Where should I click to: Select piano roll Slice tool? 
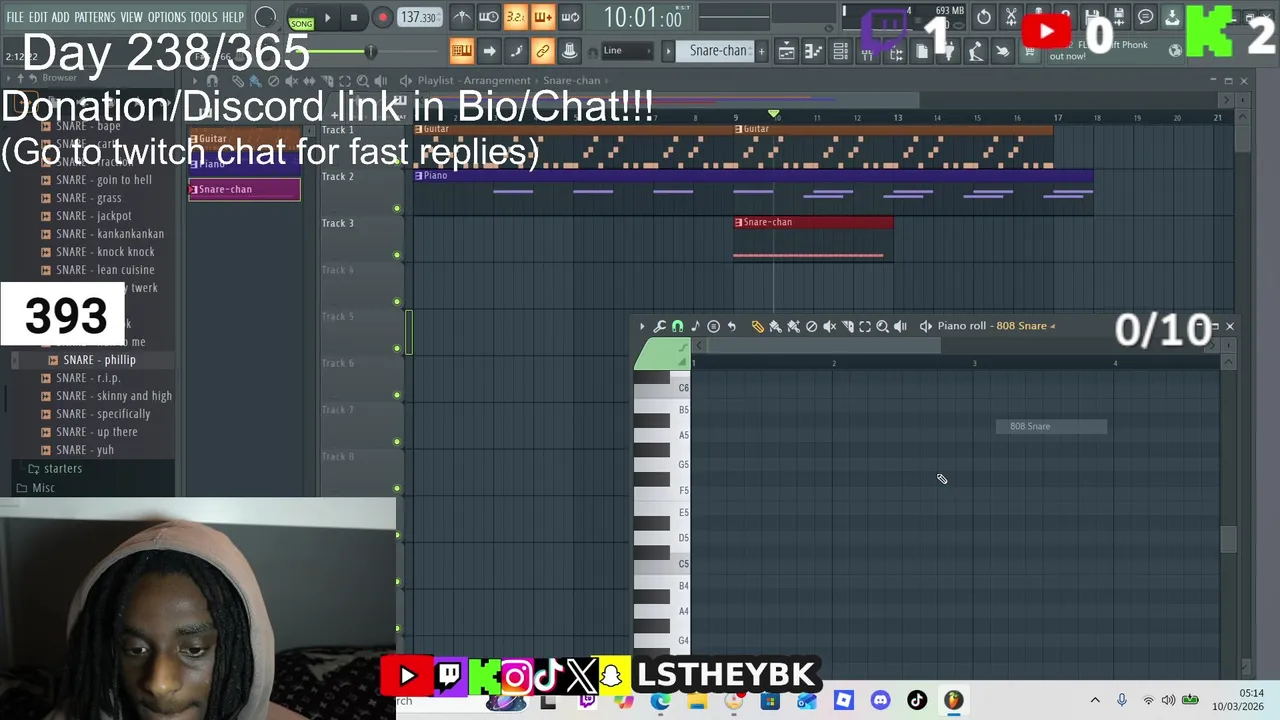[847, 326]
